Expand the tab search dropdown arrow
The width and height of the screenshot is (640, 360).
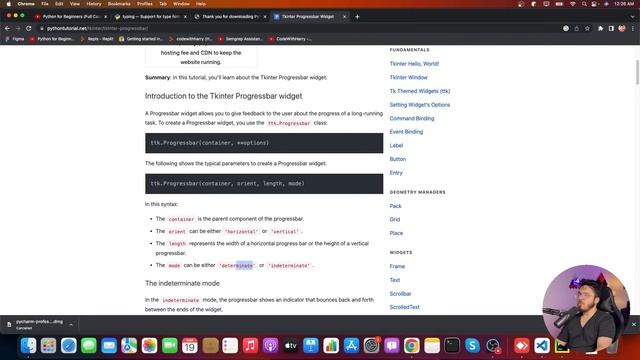[633, 17]
